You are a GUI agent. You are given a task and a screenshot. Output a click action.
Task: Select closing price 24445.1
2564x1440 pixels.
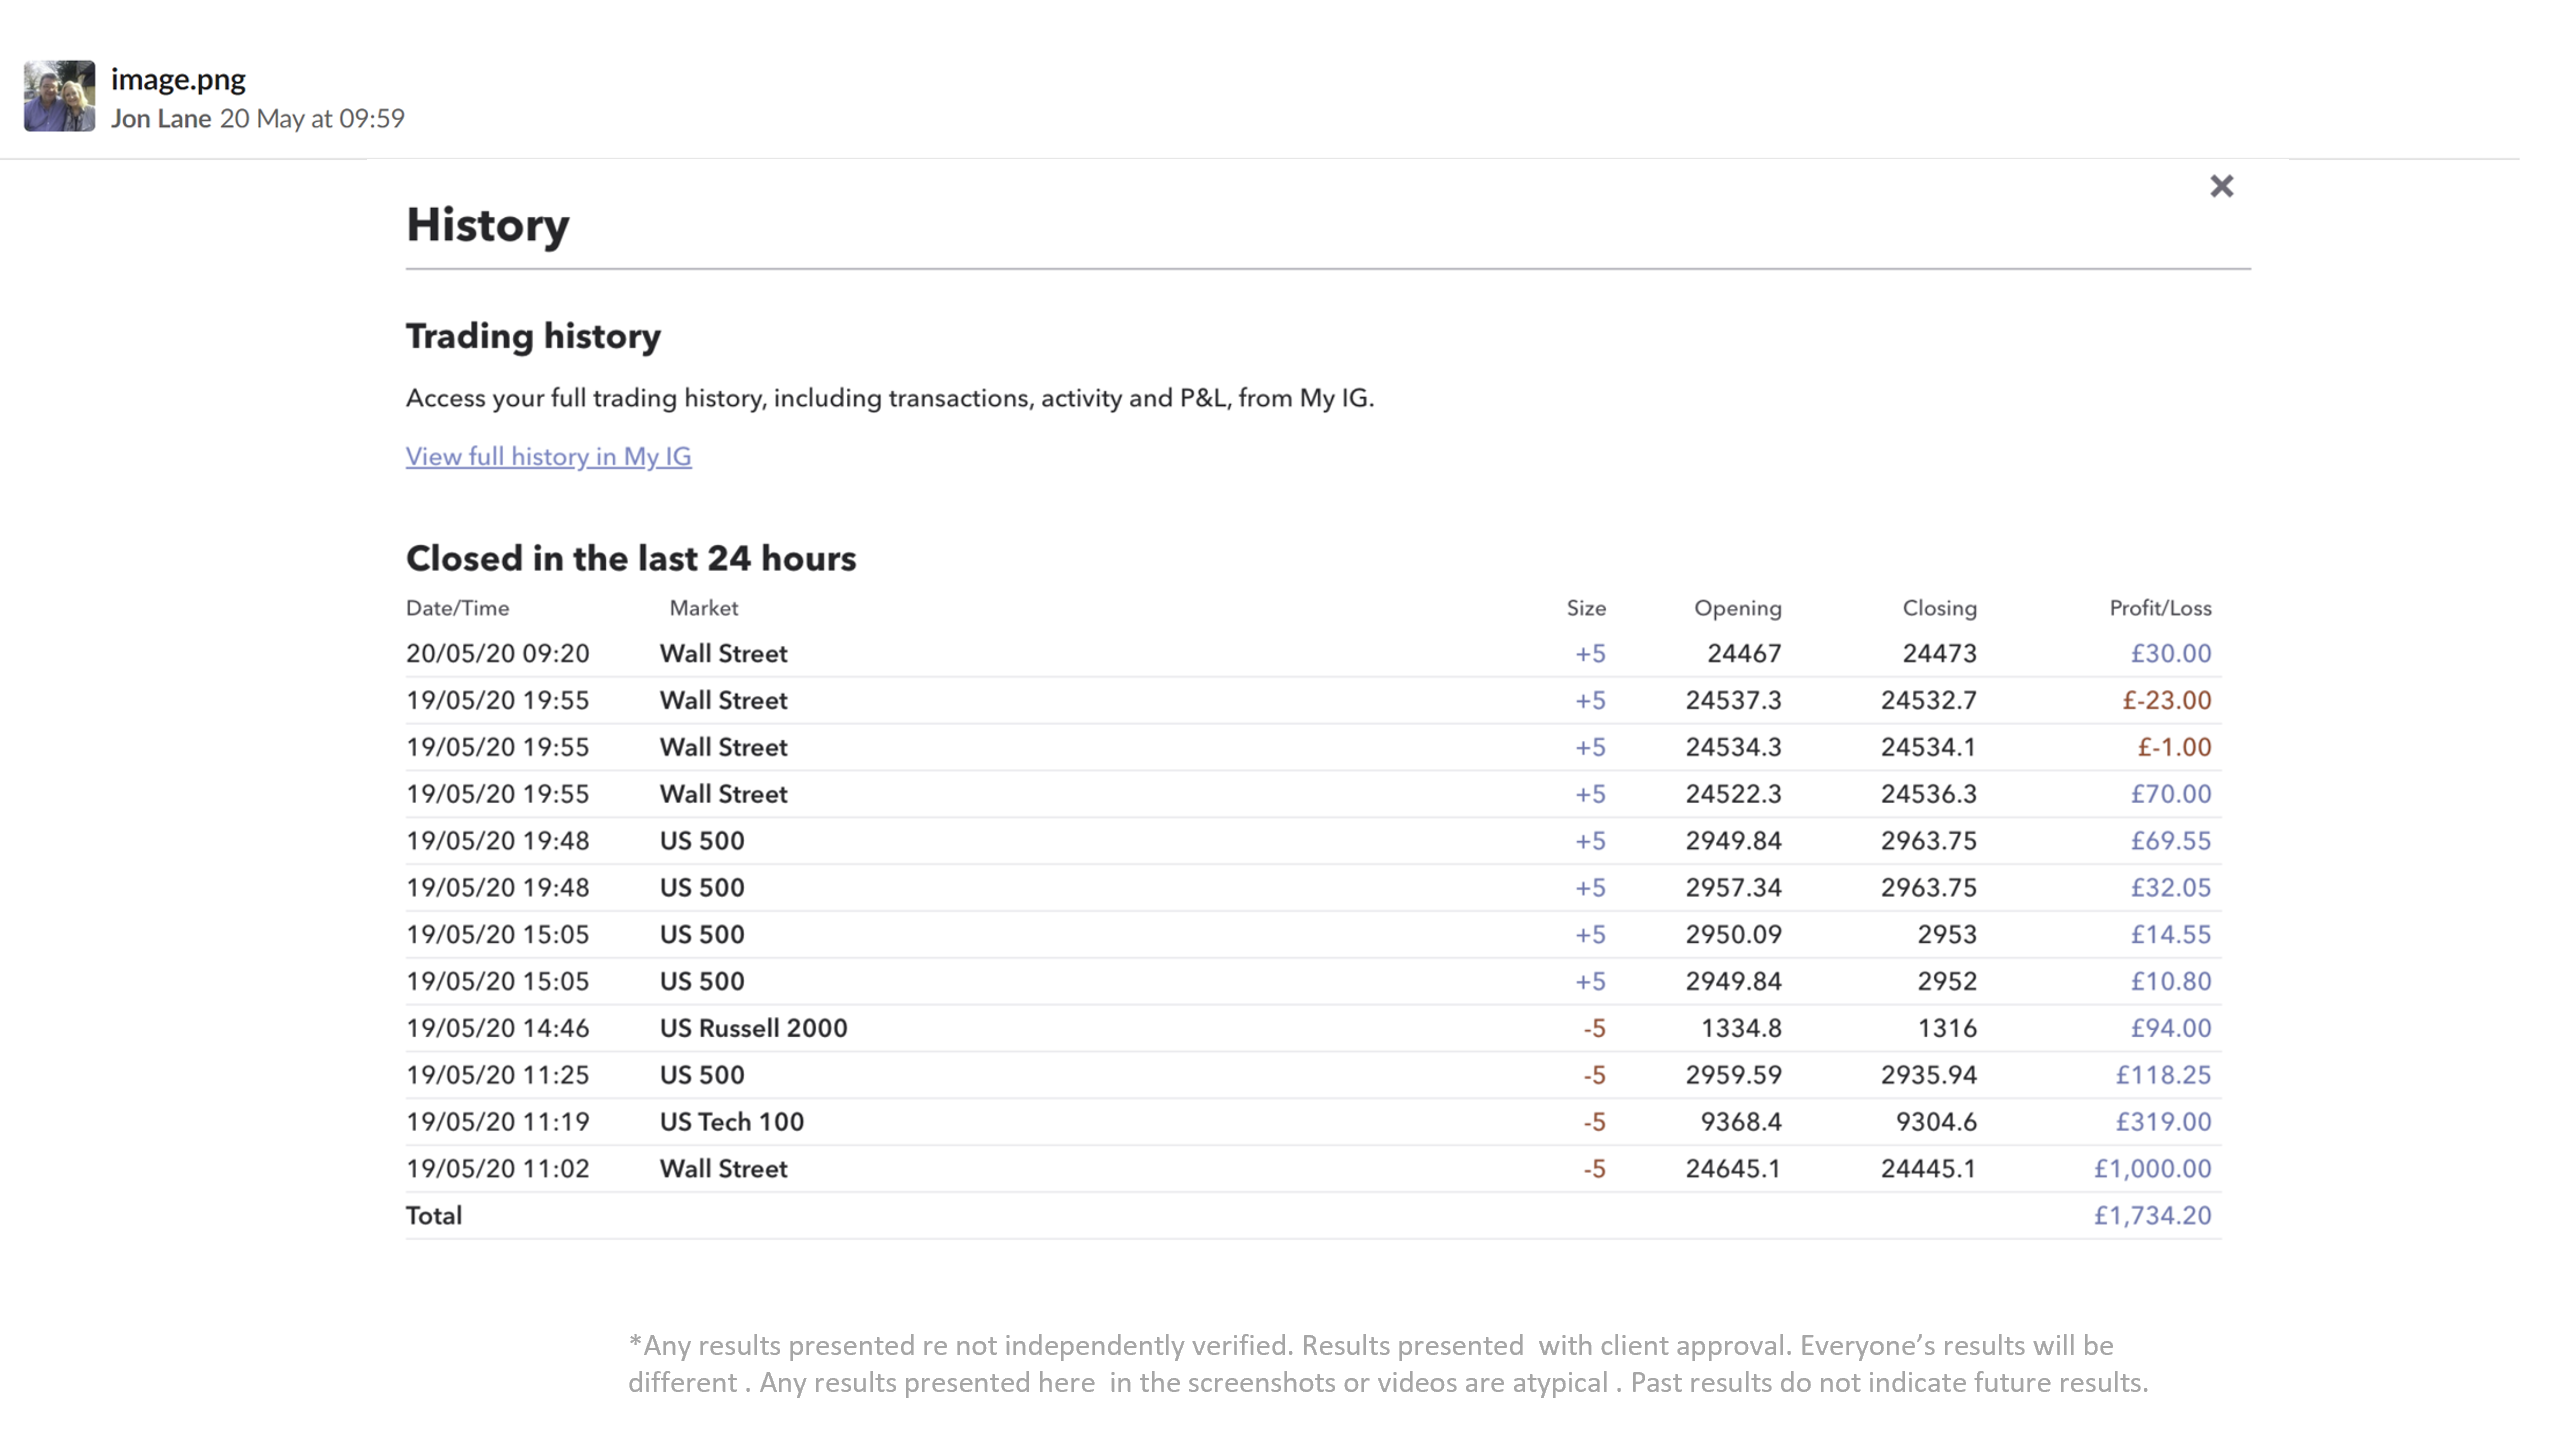(1928, 1169)
